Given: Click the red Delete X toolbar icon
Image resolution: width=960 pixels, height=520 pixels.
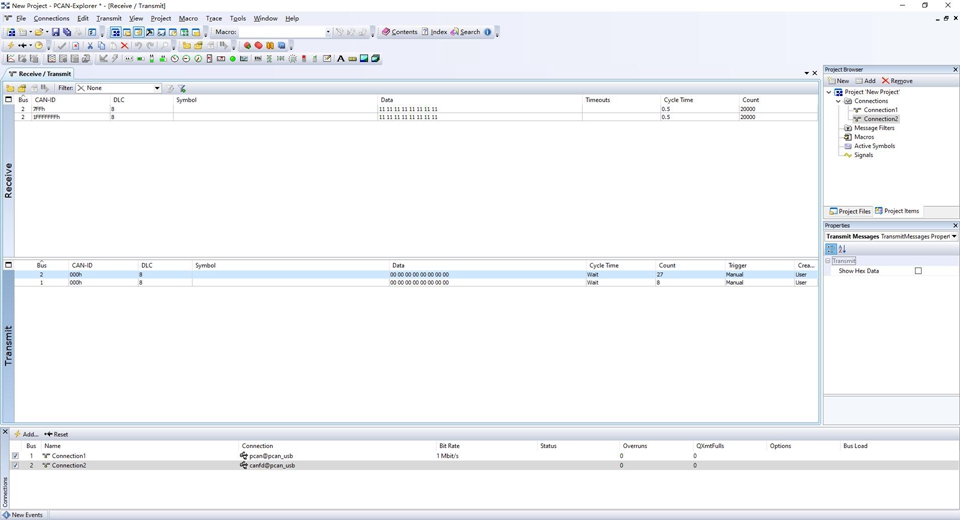Looking at the screenshot, I should pyautogui.click(x=124, y=45).
